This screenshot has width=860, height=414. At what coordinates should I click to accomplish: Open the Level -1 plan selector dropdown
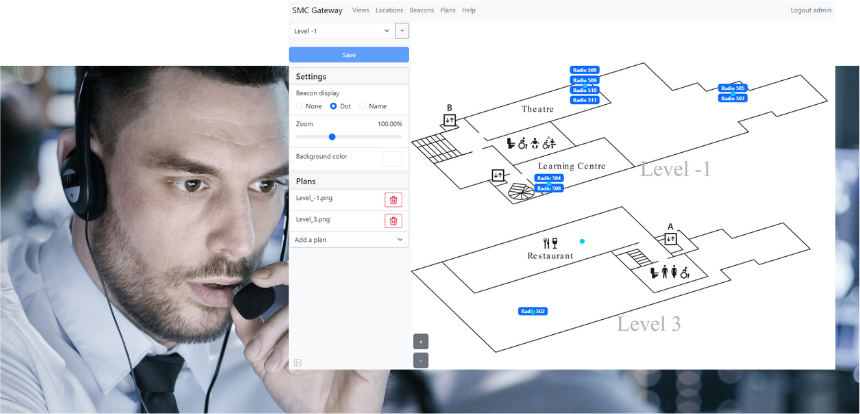341,31
